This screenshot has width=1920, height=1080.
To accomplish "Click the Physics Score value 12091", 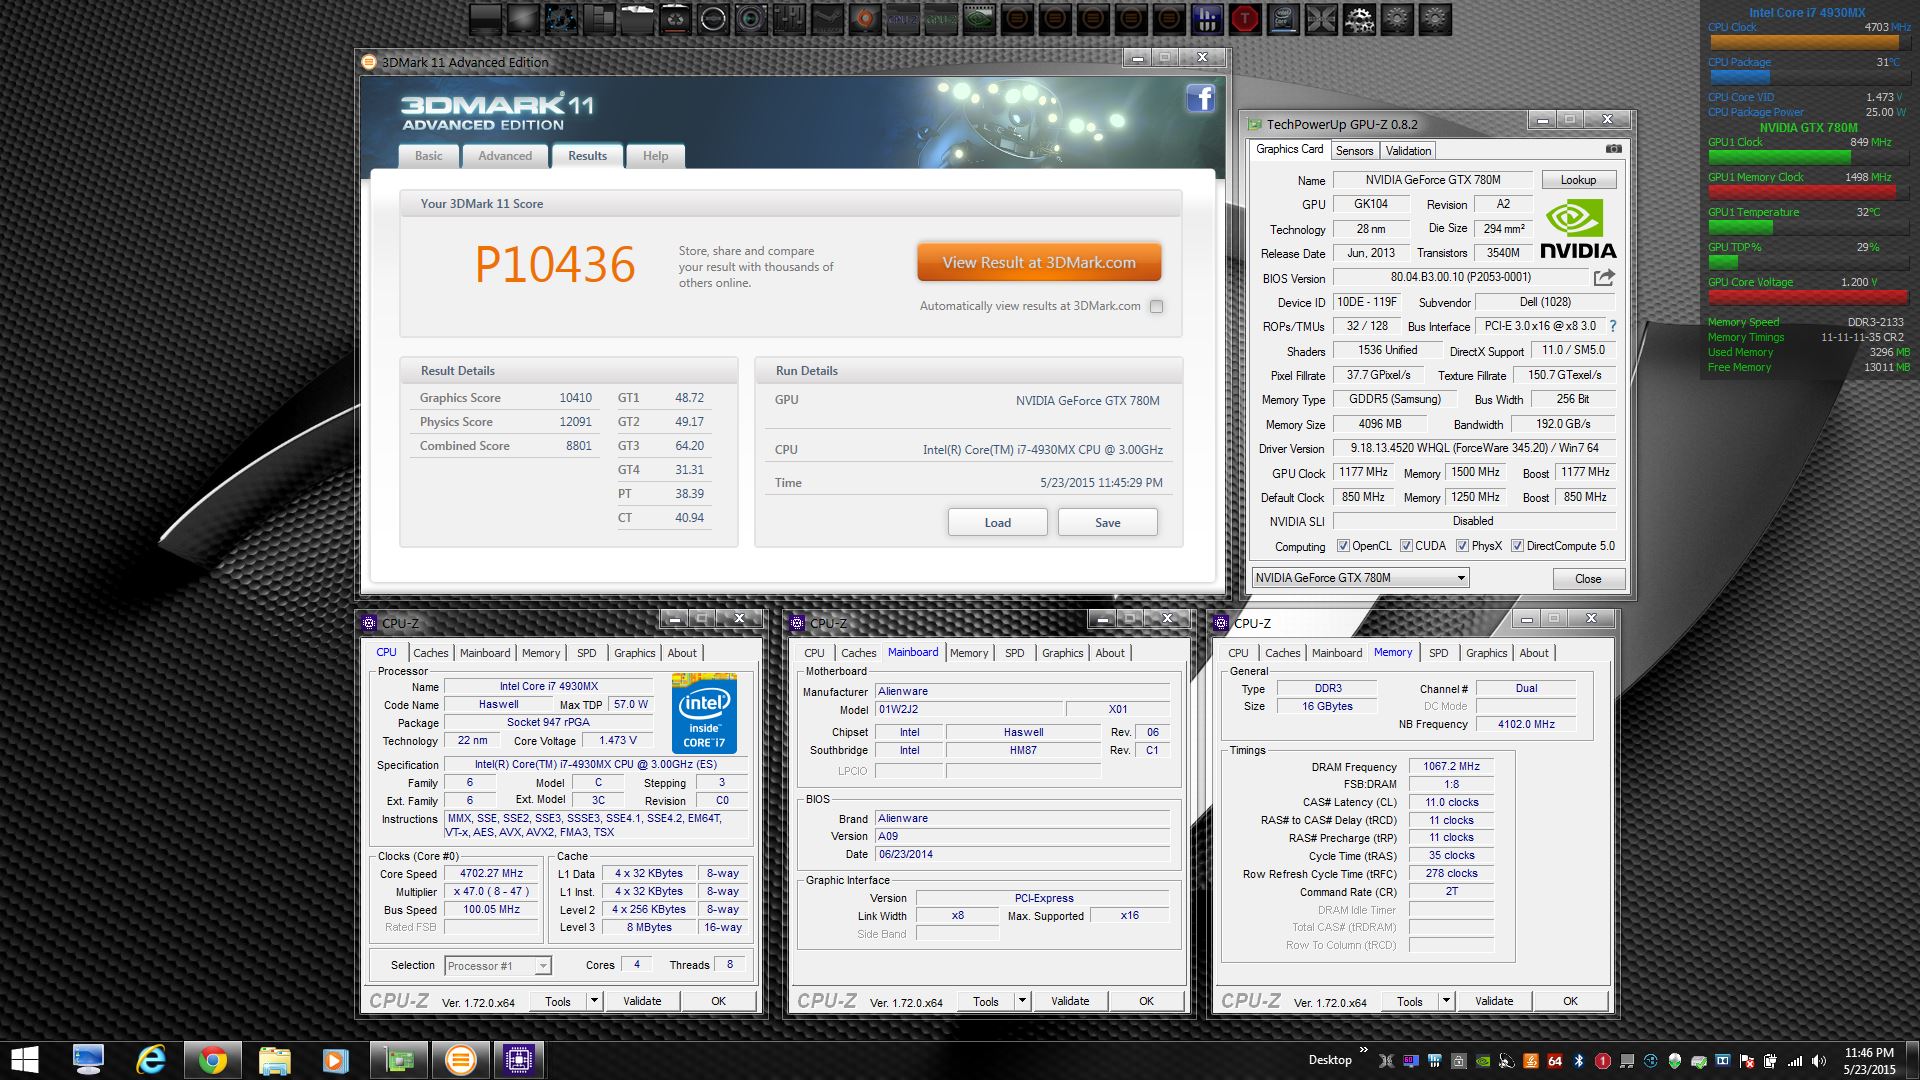I will 575,422.
